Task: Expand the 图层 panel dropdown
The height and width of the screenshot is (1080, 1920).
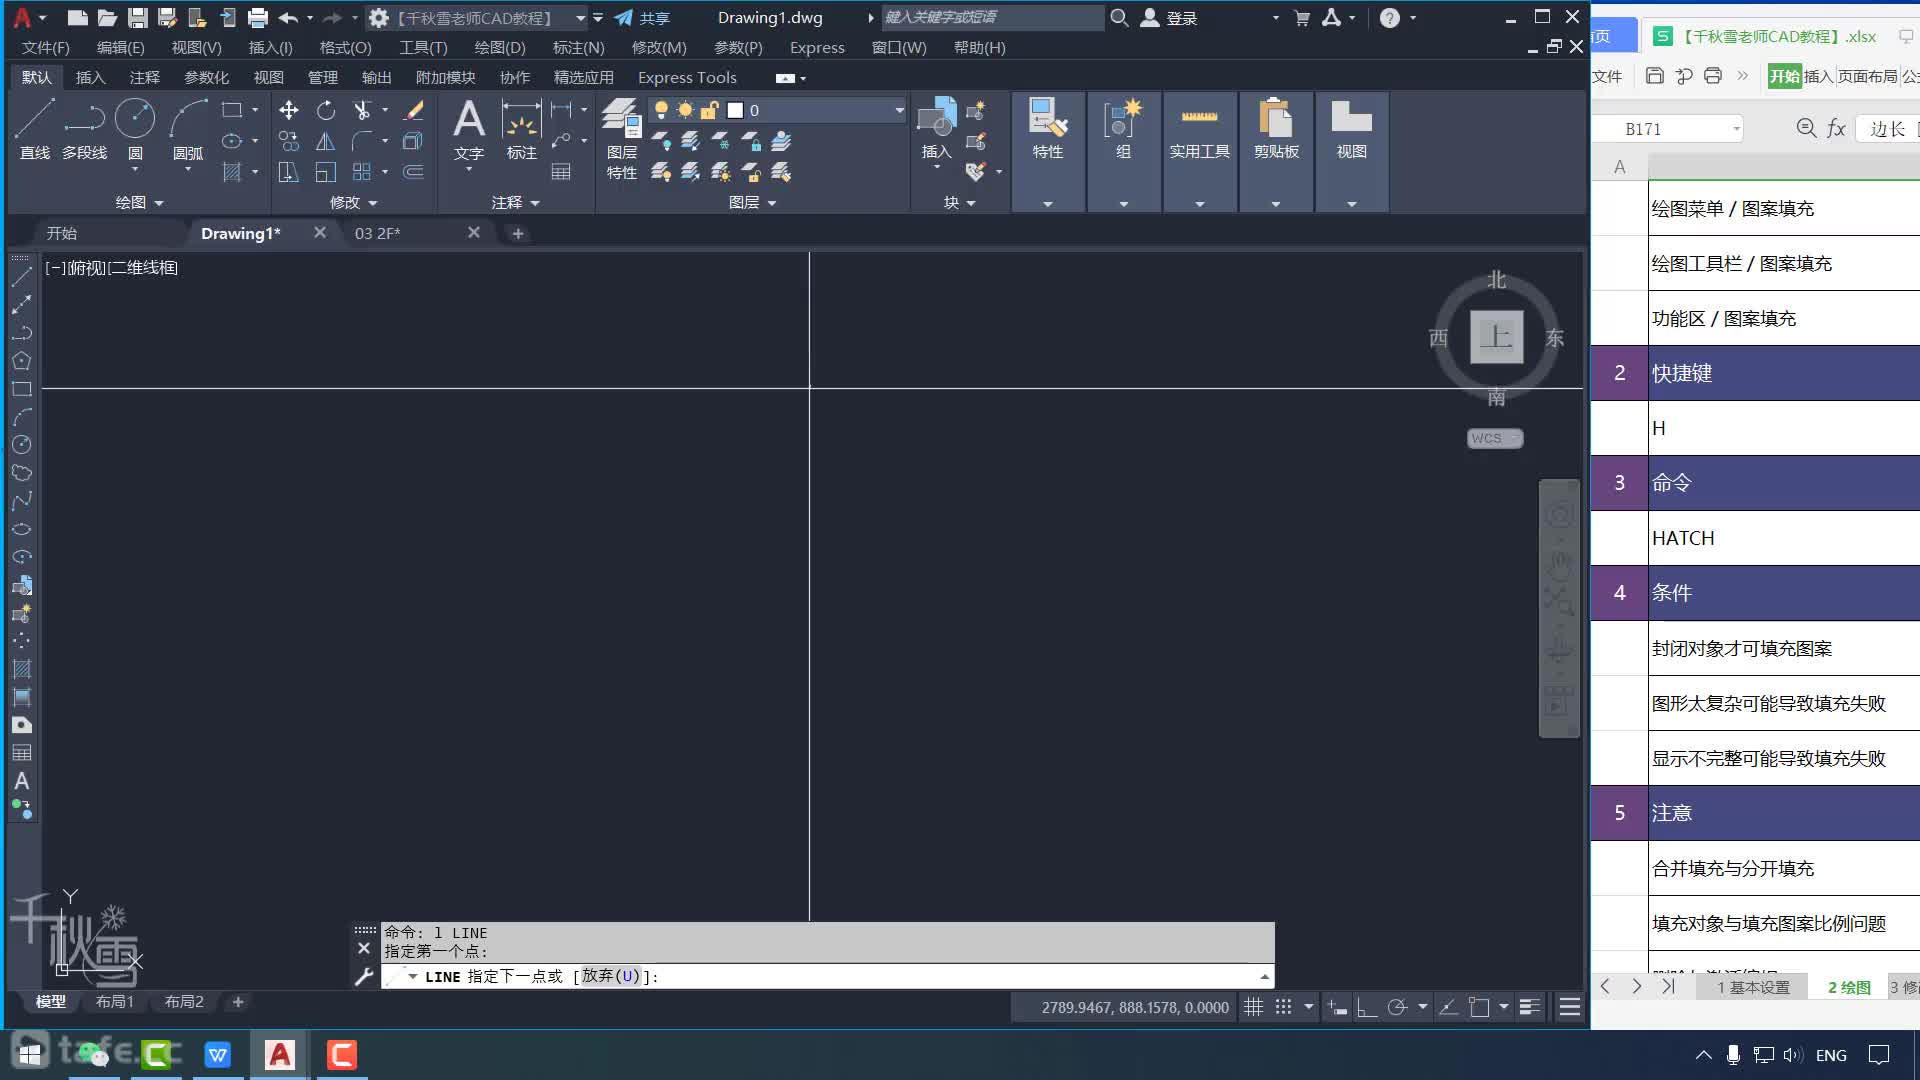Action: 753,202
